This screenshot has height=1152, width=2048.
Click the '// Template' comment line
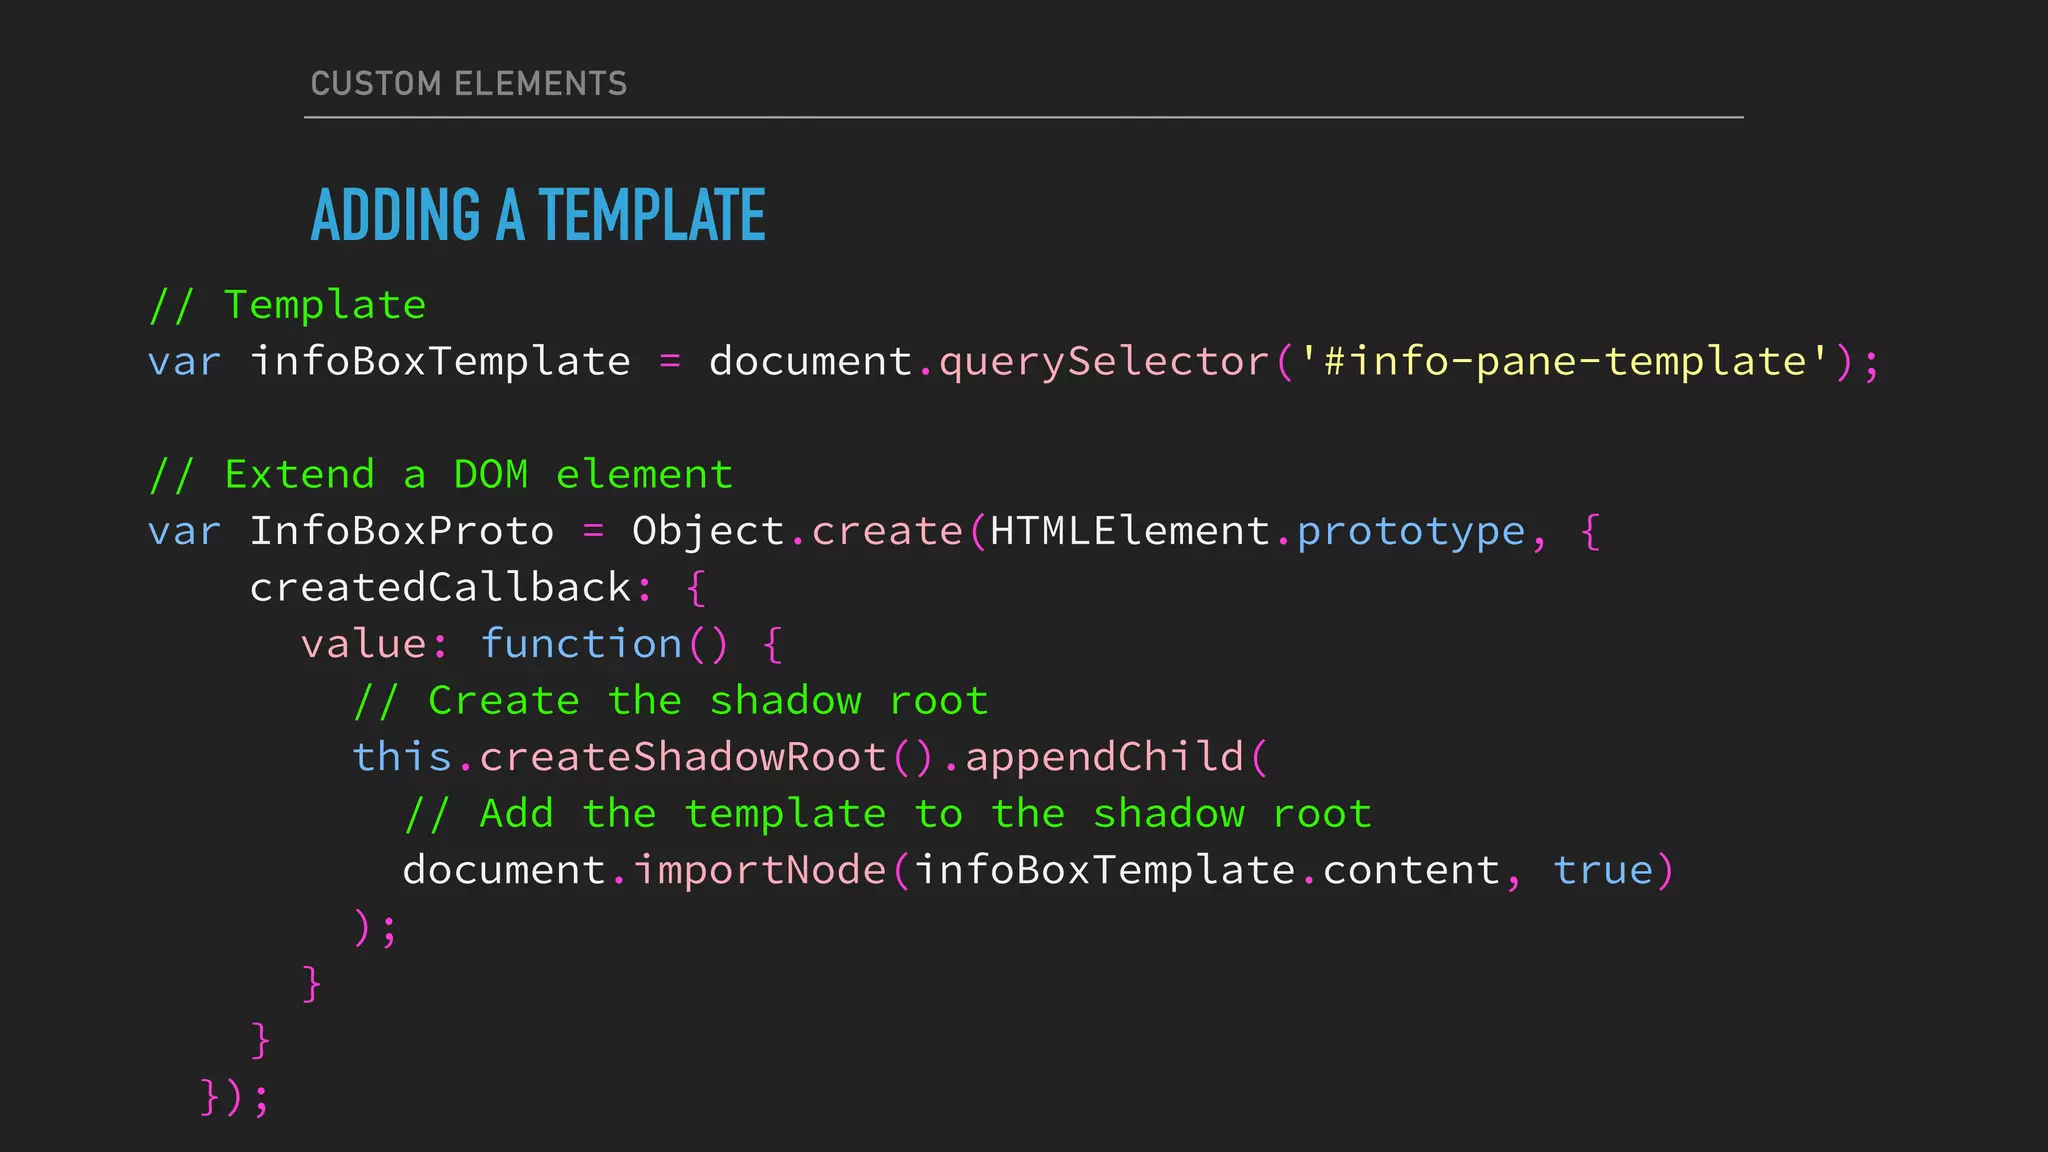click(x=287, y=305)
